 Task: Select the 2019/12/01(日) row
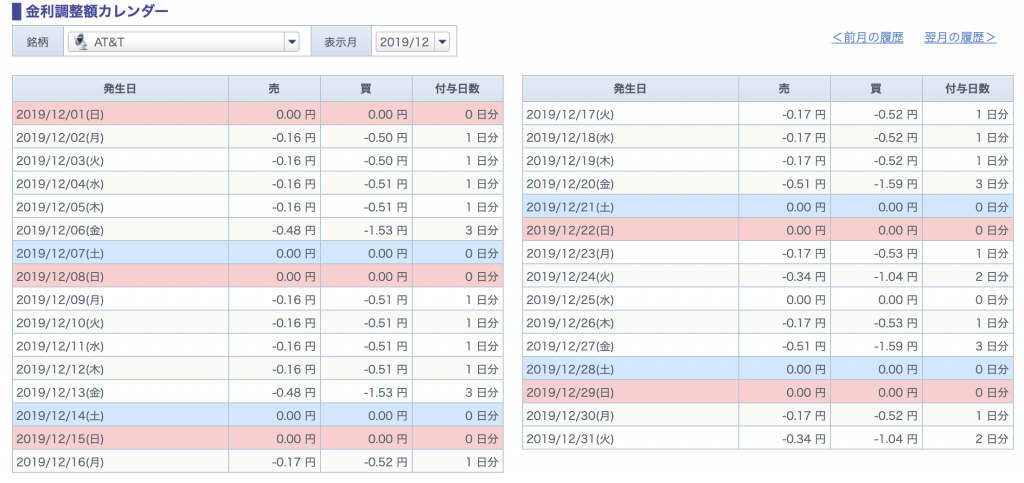pyautogui.click(x=258, y=114)
